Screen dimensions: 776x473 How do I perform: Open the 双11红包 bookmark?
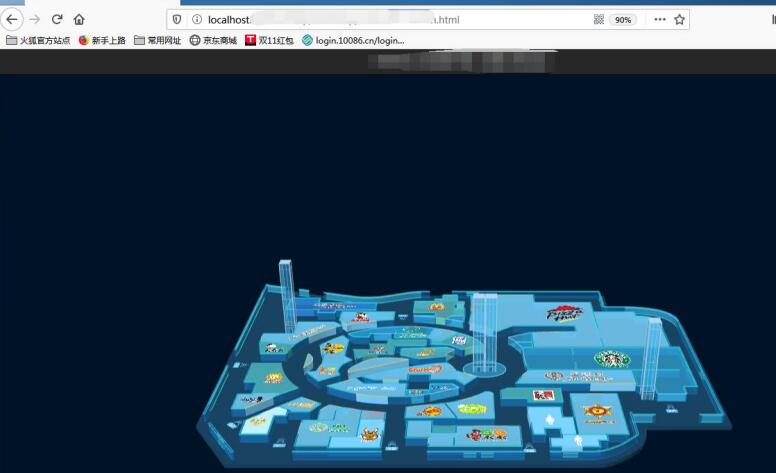pyautogui.click(x=269, y=40)
